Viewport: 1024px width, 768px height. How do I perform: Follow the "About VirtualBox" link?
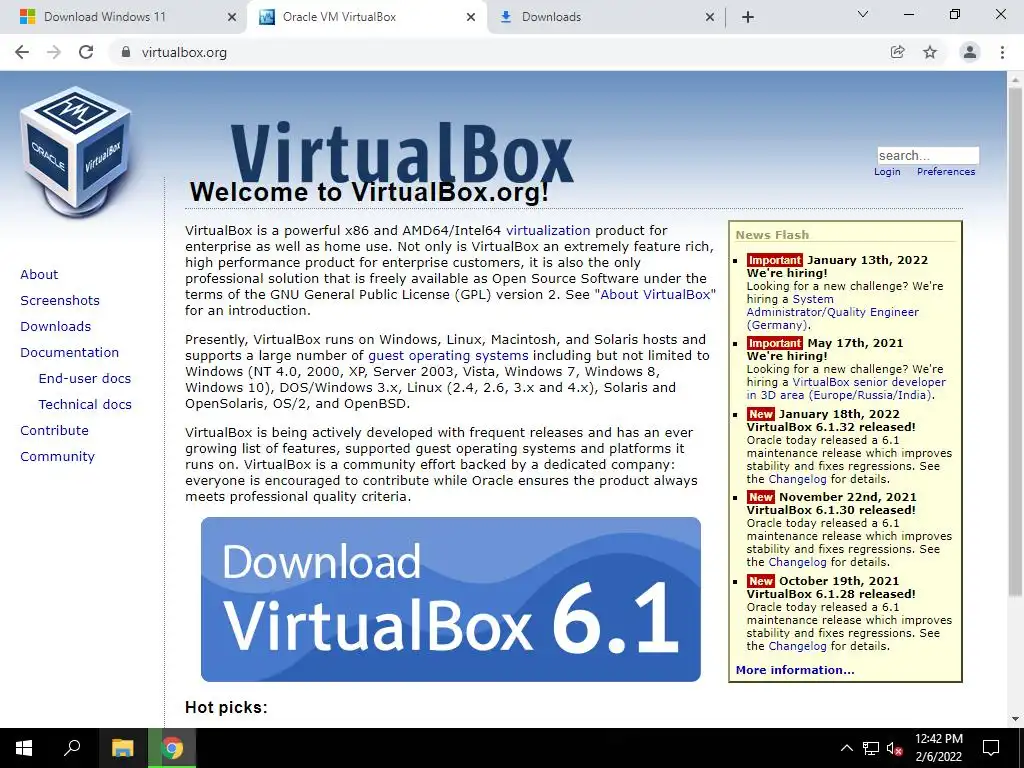click(x=655, y=295)
